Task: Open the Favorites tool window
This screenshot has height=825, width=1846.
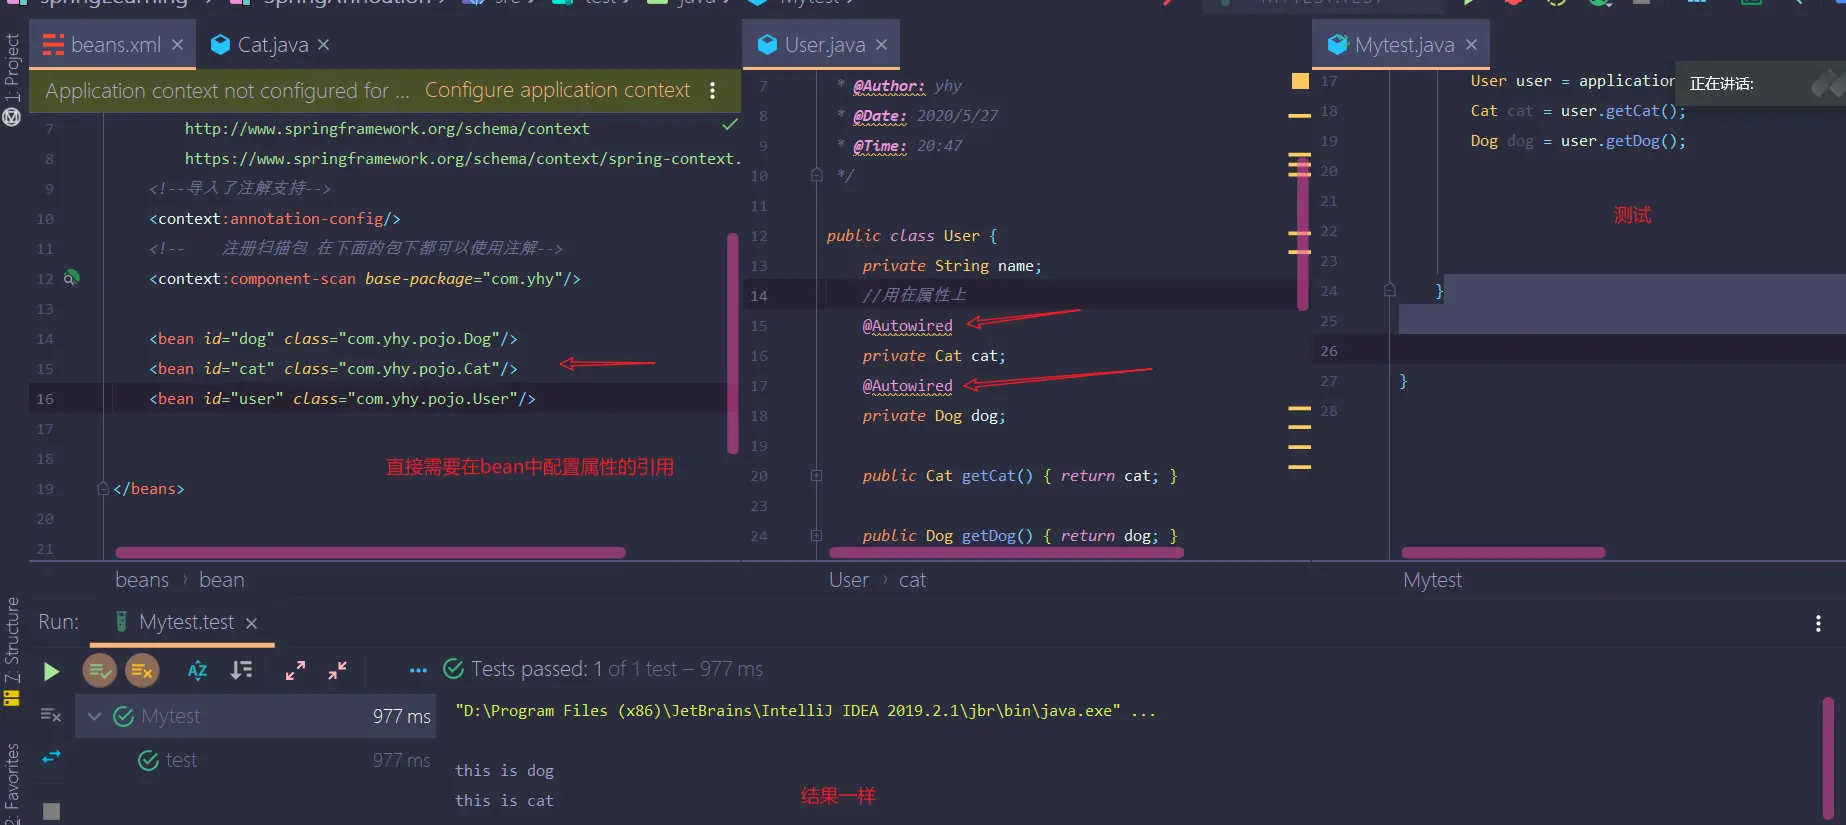Action: (x=12, y=783)
